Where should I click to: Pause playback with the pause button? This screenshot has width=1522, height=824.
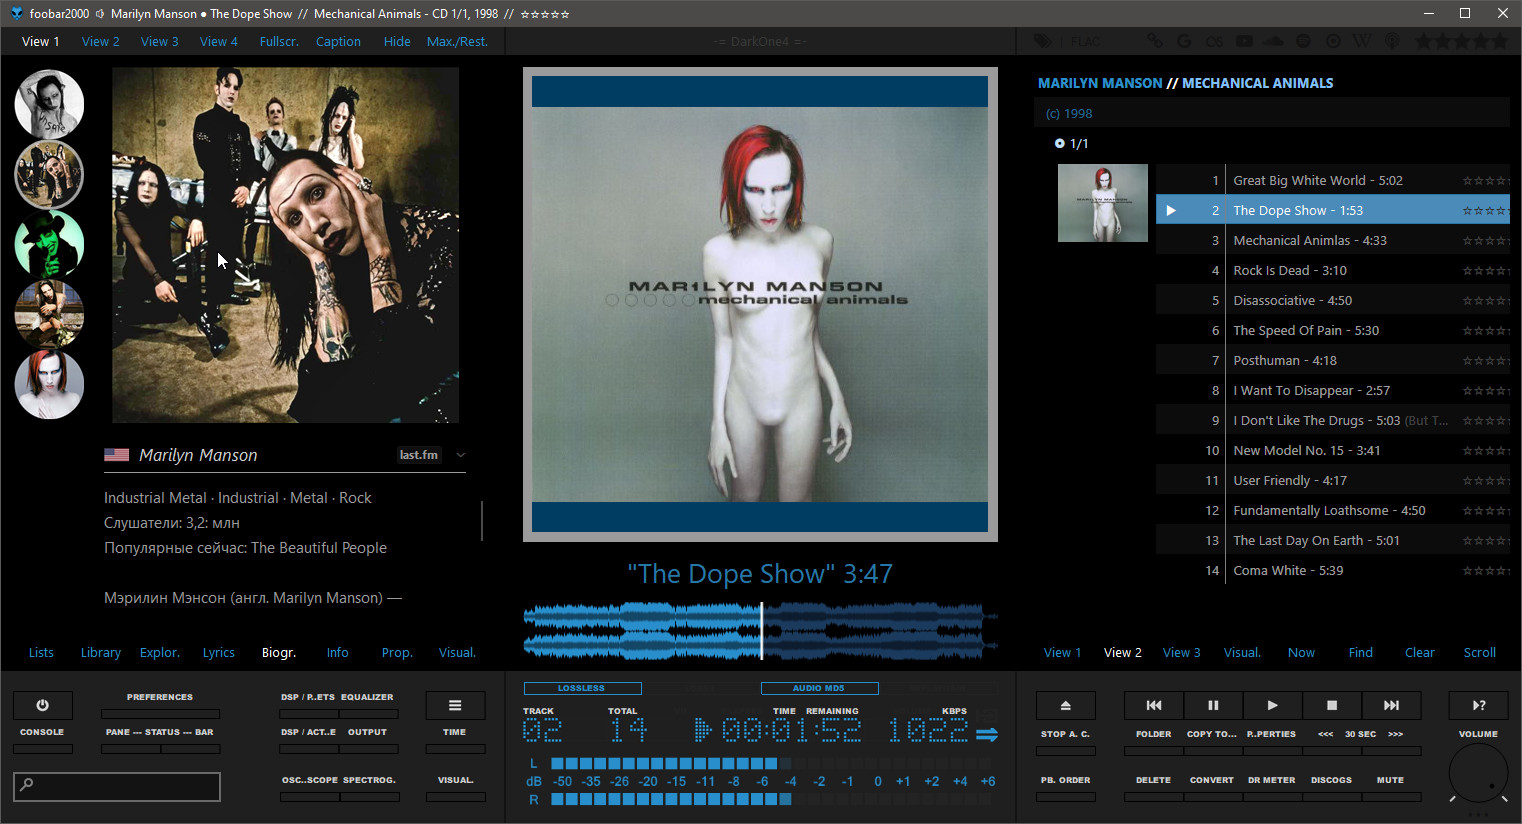click(1212, 705)
